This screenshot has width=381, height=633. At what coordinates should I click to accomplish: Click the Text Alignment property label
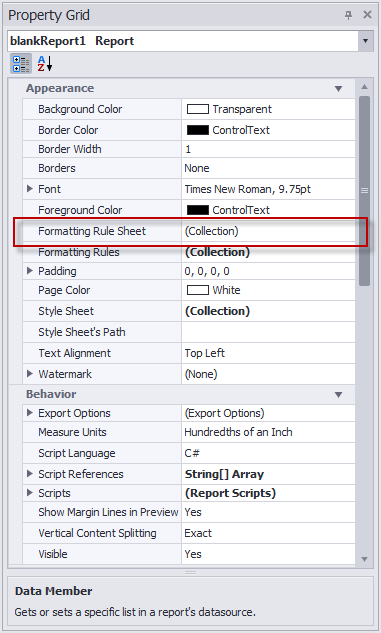[74, 353]
